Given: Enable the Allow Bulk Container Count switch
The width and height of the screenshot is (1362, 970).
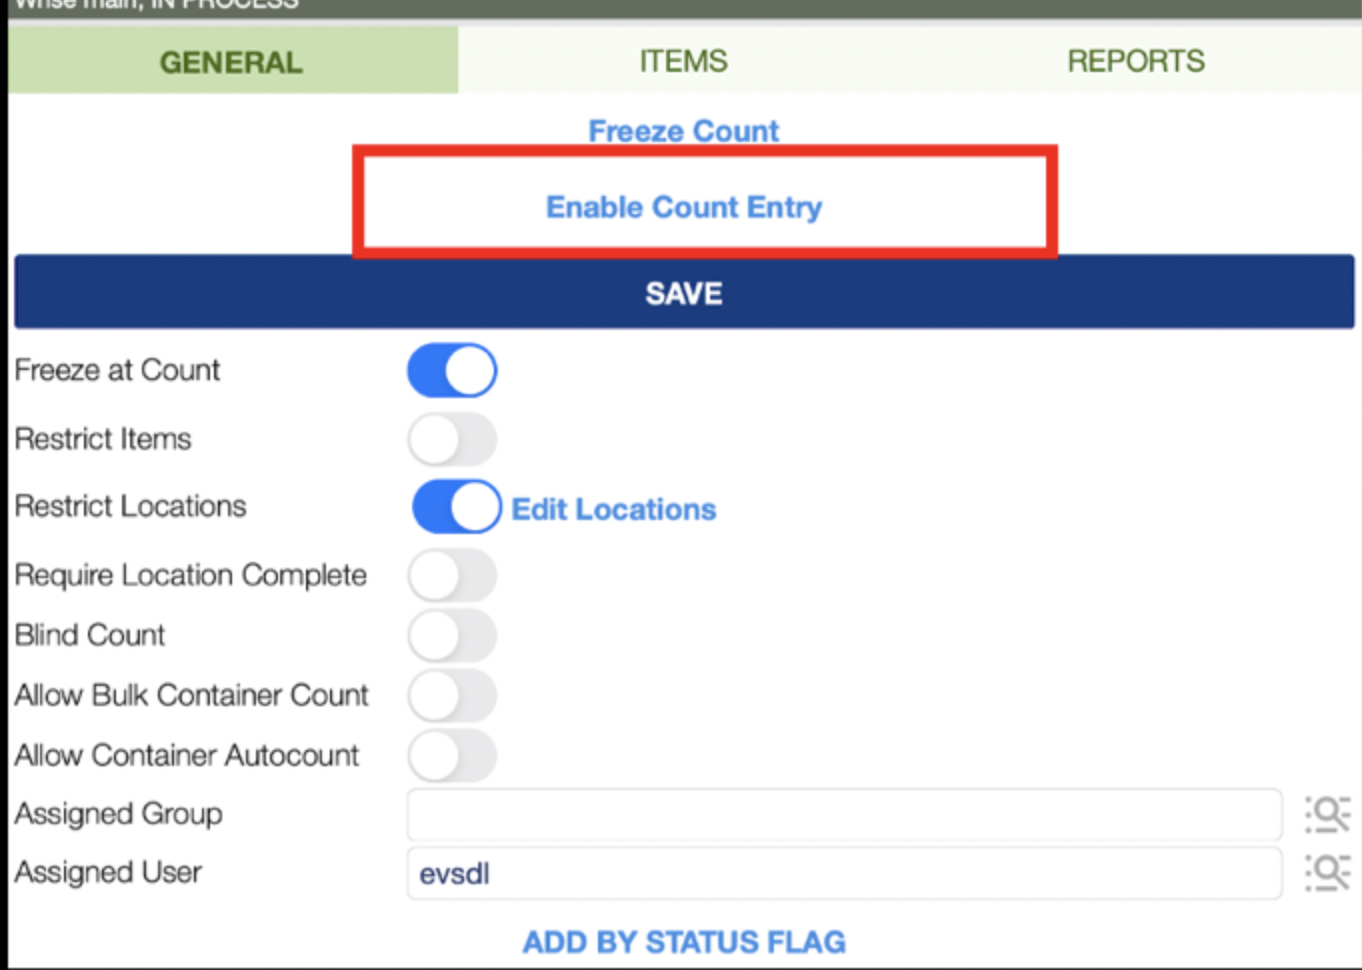Looking at the screenshot, I should pyautogui.click(x=452, y=696).
